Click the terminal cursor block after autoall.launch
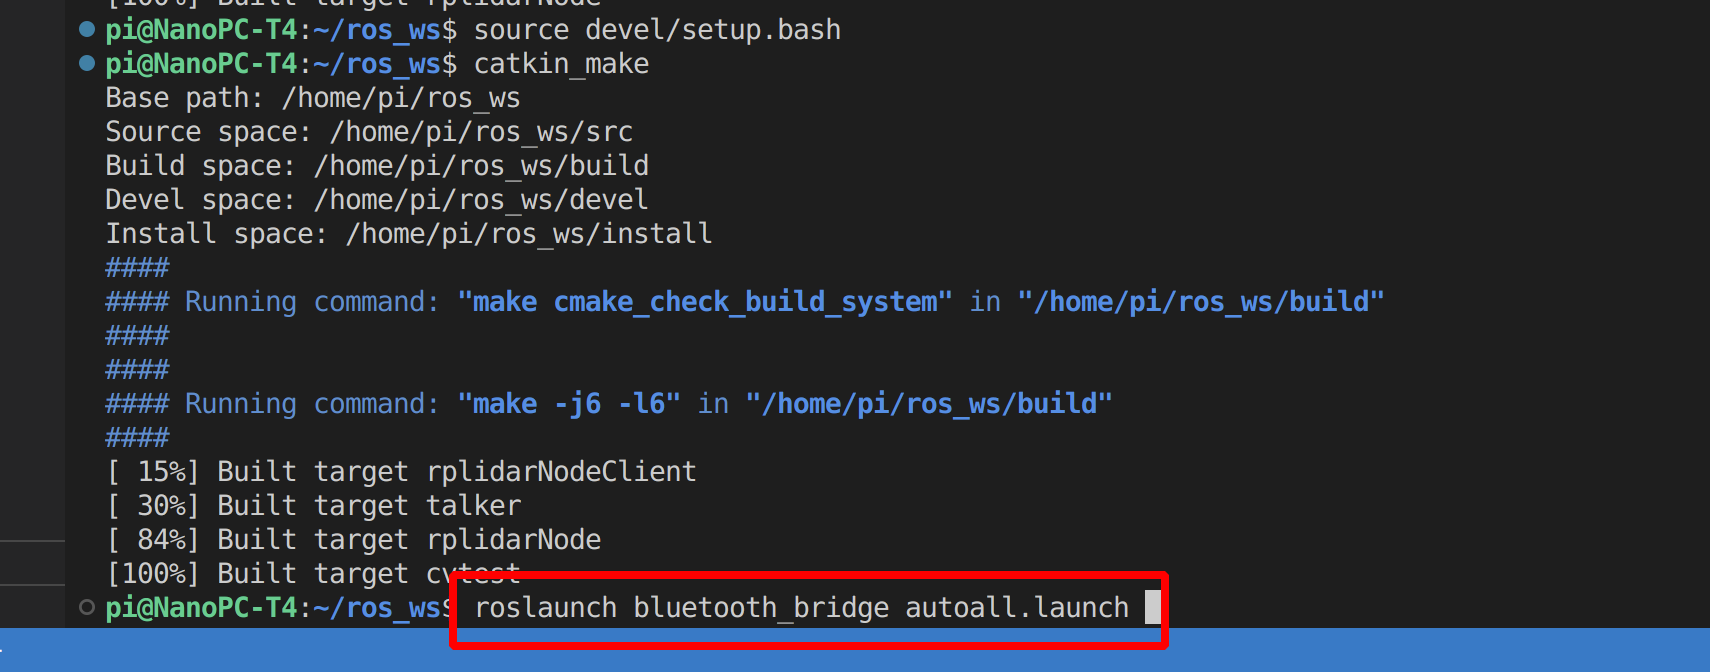 pyautogui.click(x=1152, y=607)
